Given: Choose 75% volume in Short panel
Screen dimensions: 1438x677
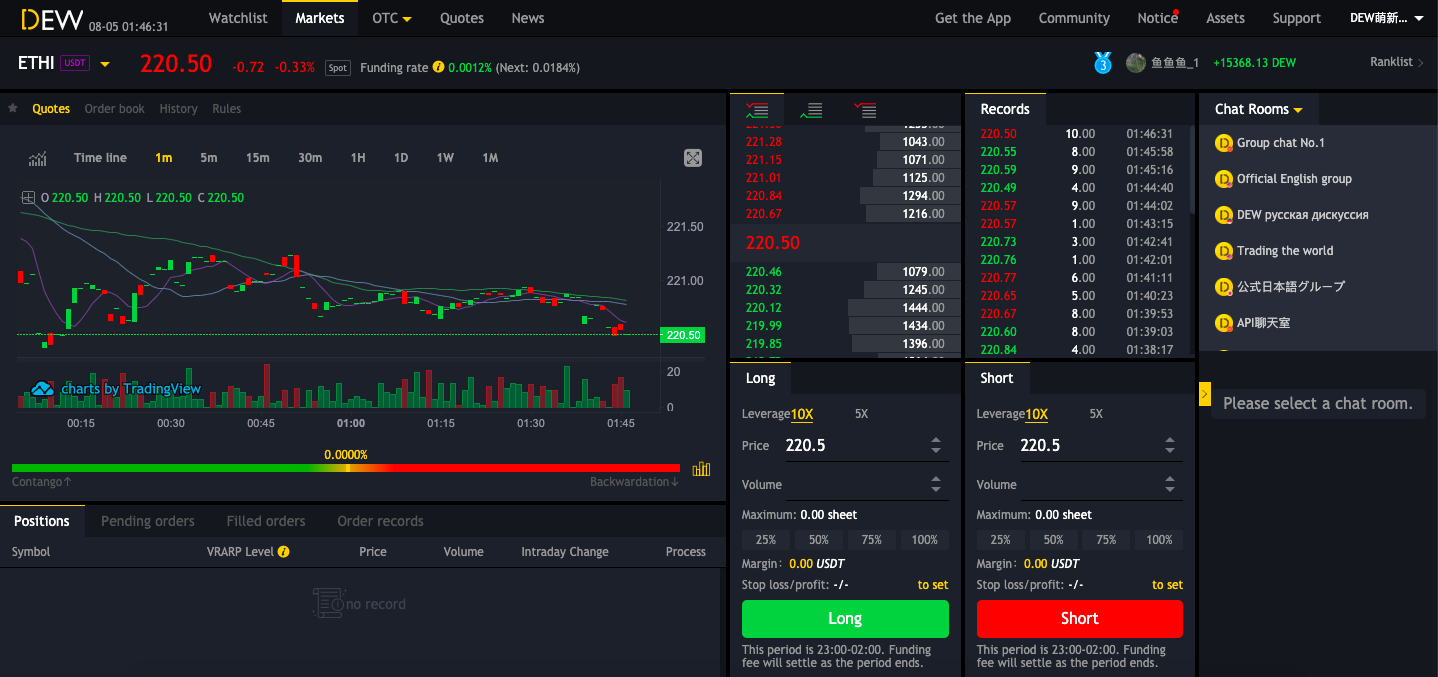Looking at the screenshot, I should click(1106, 540).
